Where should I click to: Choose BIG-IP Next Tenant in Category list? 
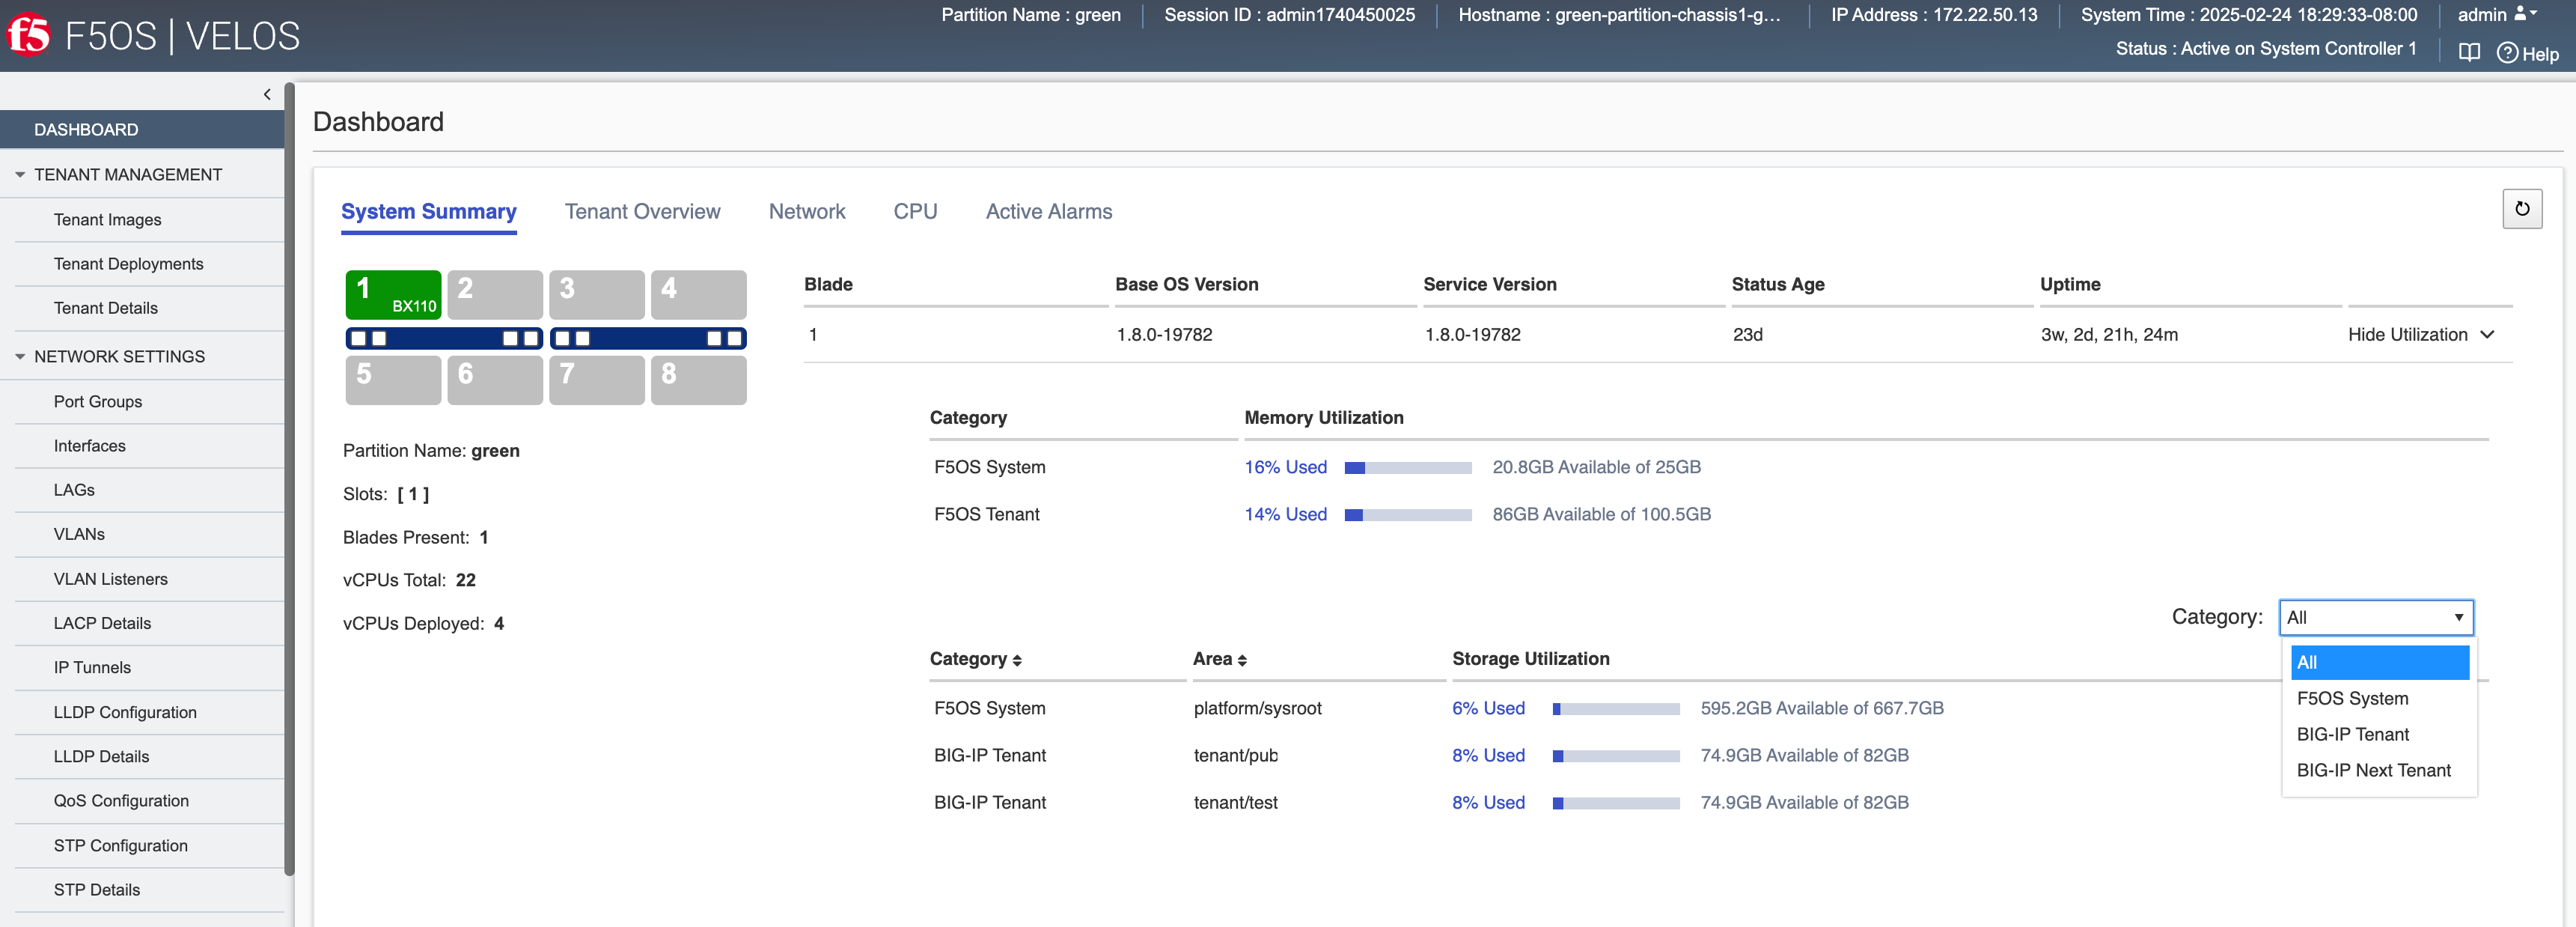click(2379, 770)
